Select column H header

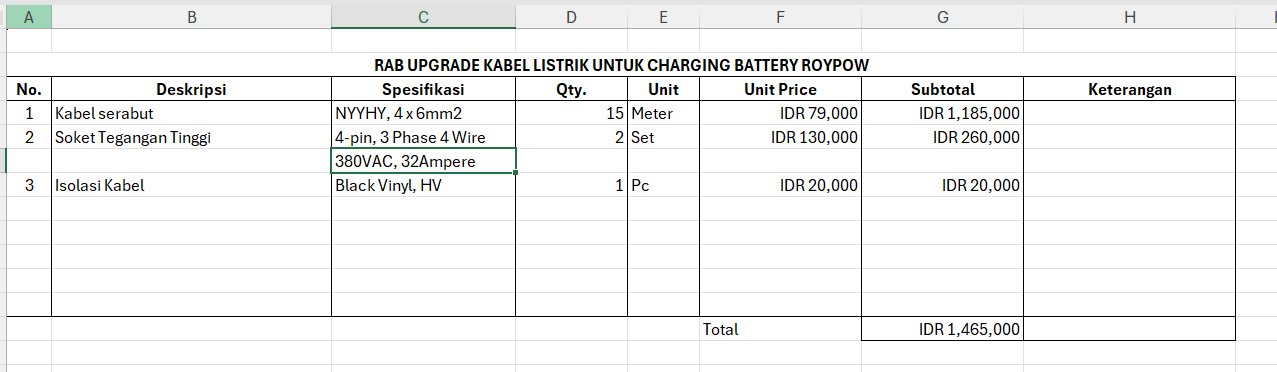1129,17
